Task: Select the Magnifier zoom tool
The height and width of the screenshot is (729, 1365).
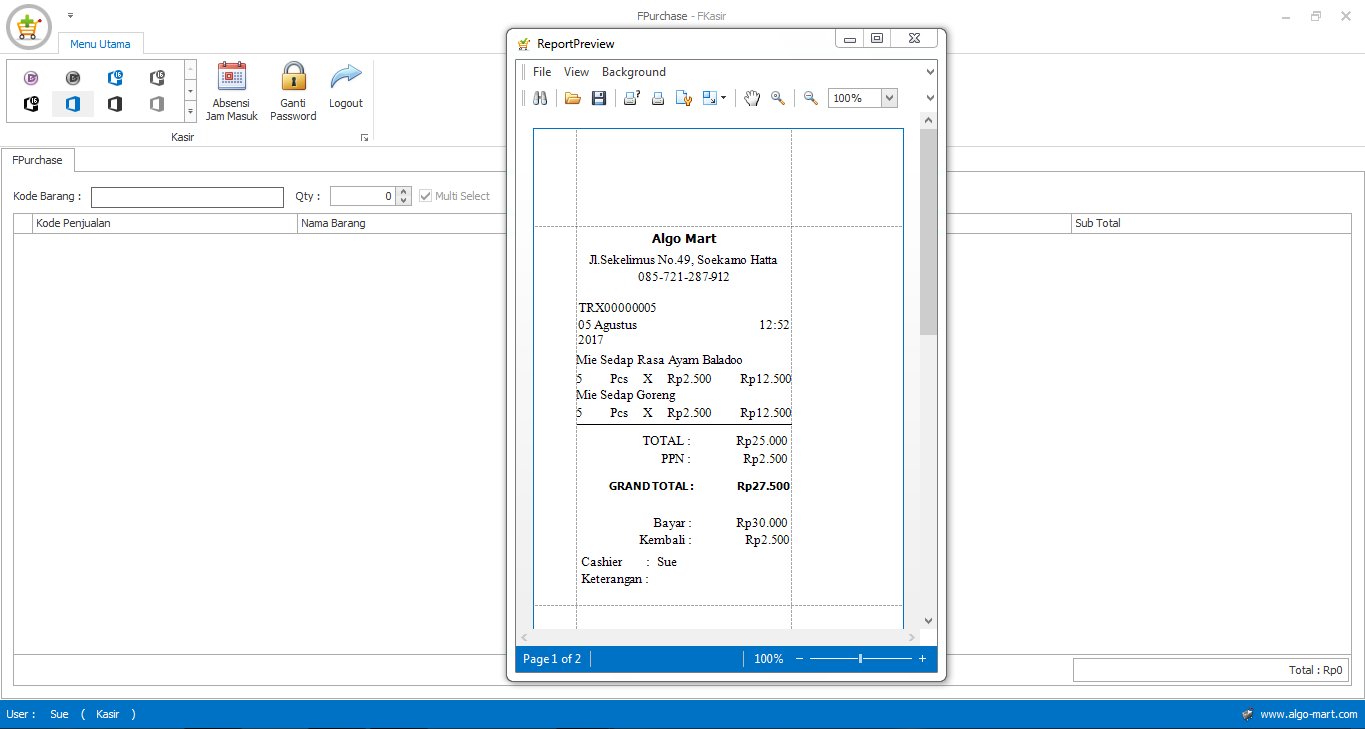Action: (x=778, y=97)
